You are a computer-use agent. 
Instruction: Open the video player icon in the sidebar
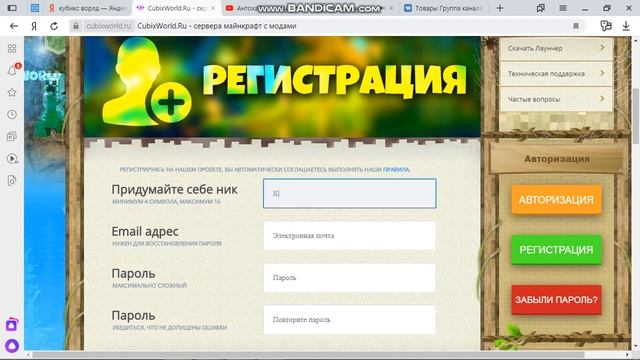(12, 158)
